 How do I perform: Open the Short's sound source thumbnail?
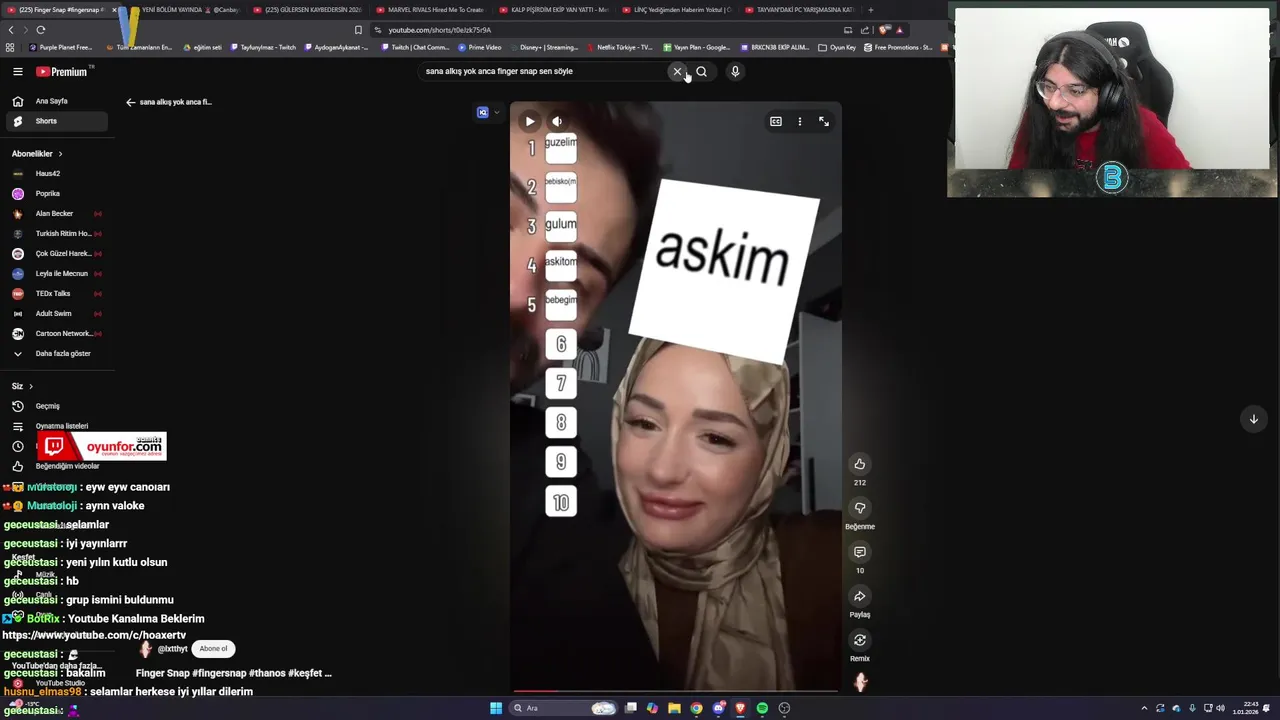tap(860, 683)
